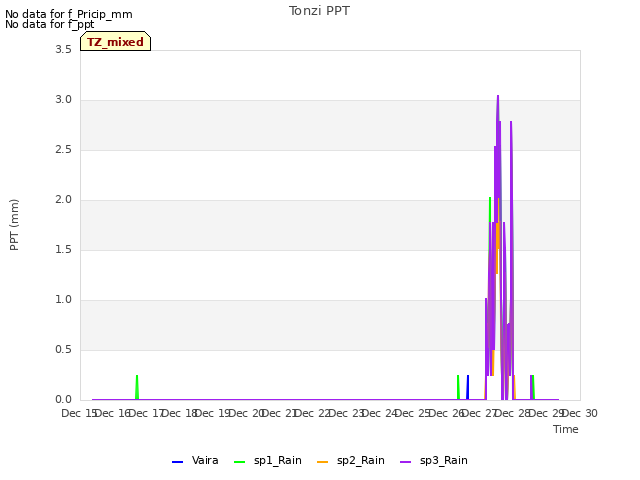Click the 1.0 y-axis tick label

click(63, 300)
